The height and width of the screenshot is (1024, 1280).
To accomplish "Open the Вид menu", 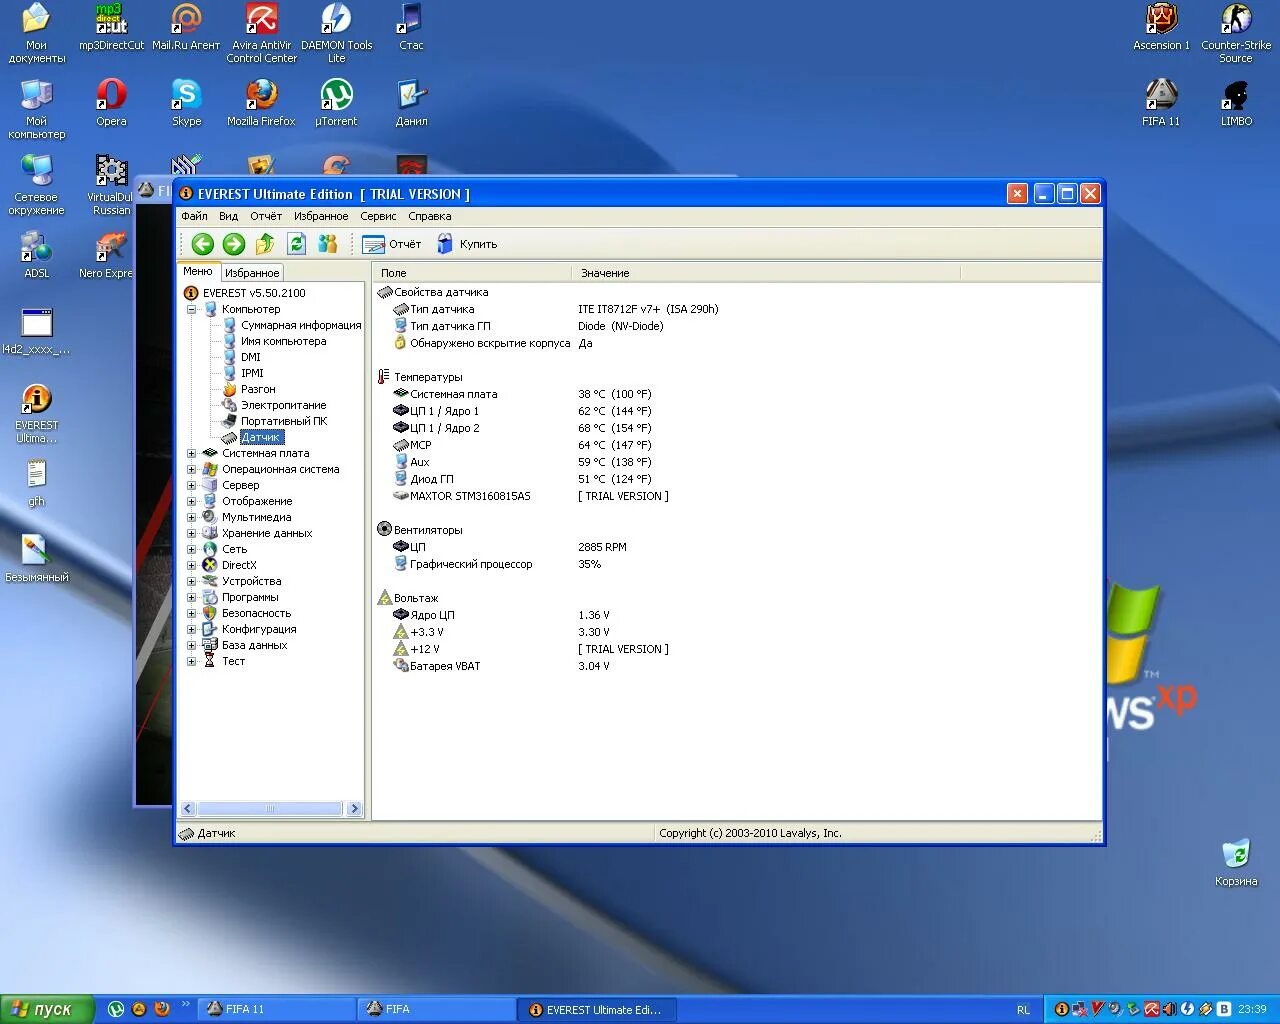I will pos(228,216).
